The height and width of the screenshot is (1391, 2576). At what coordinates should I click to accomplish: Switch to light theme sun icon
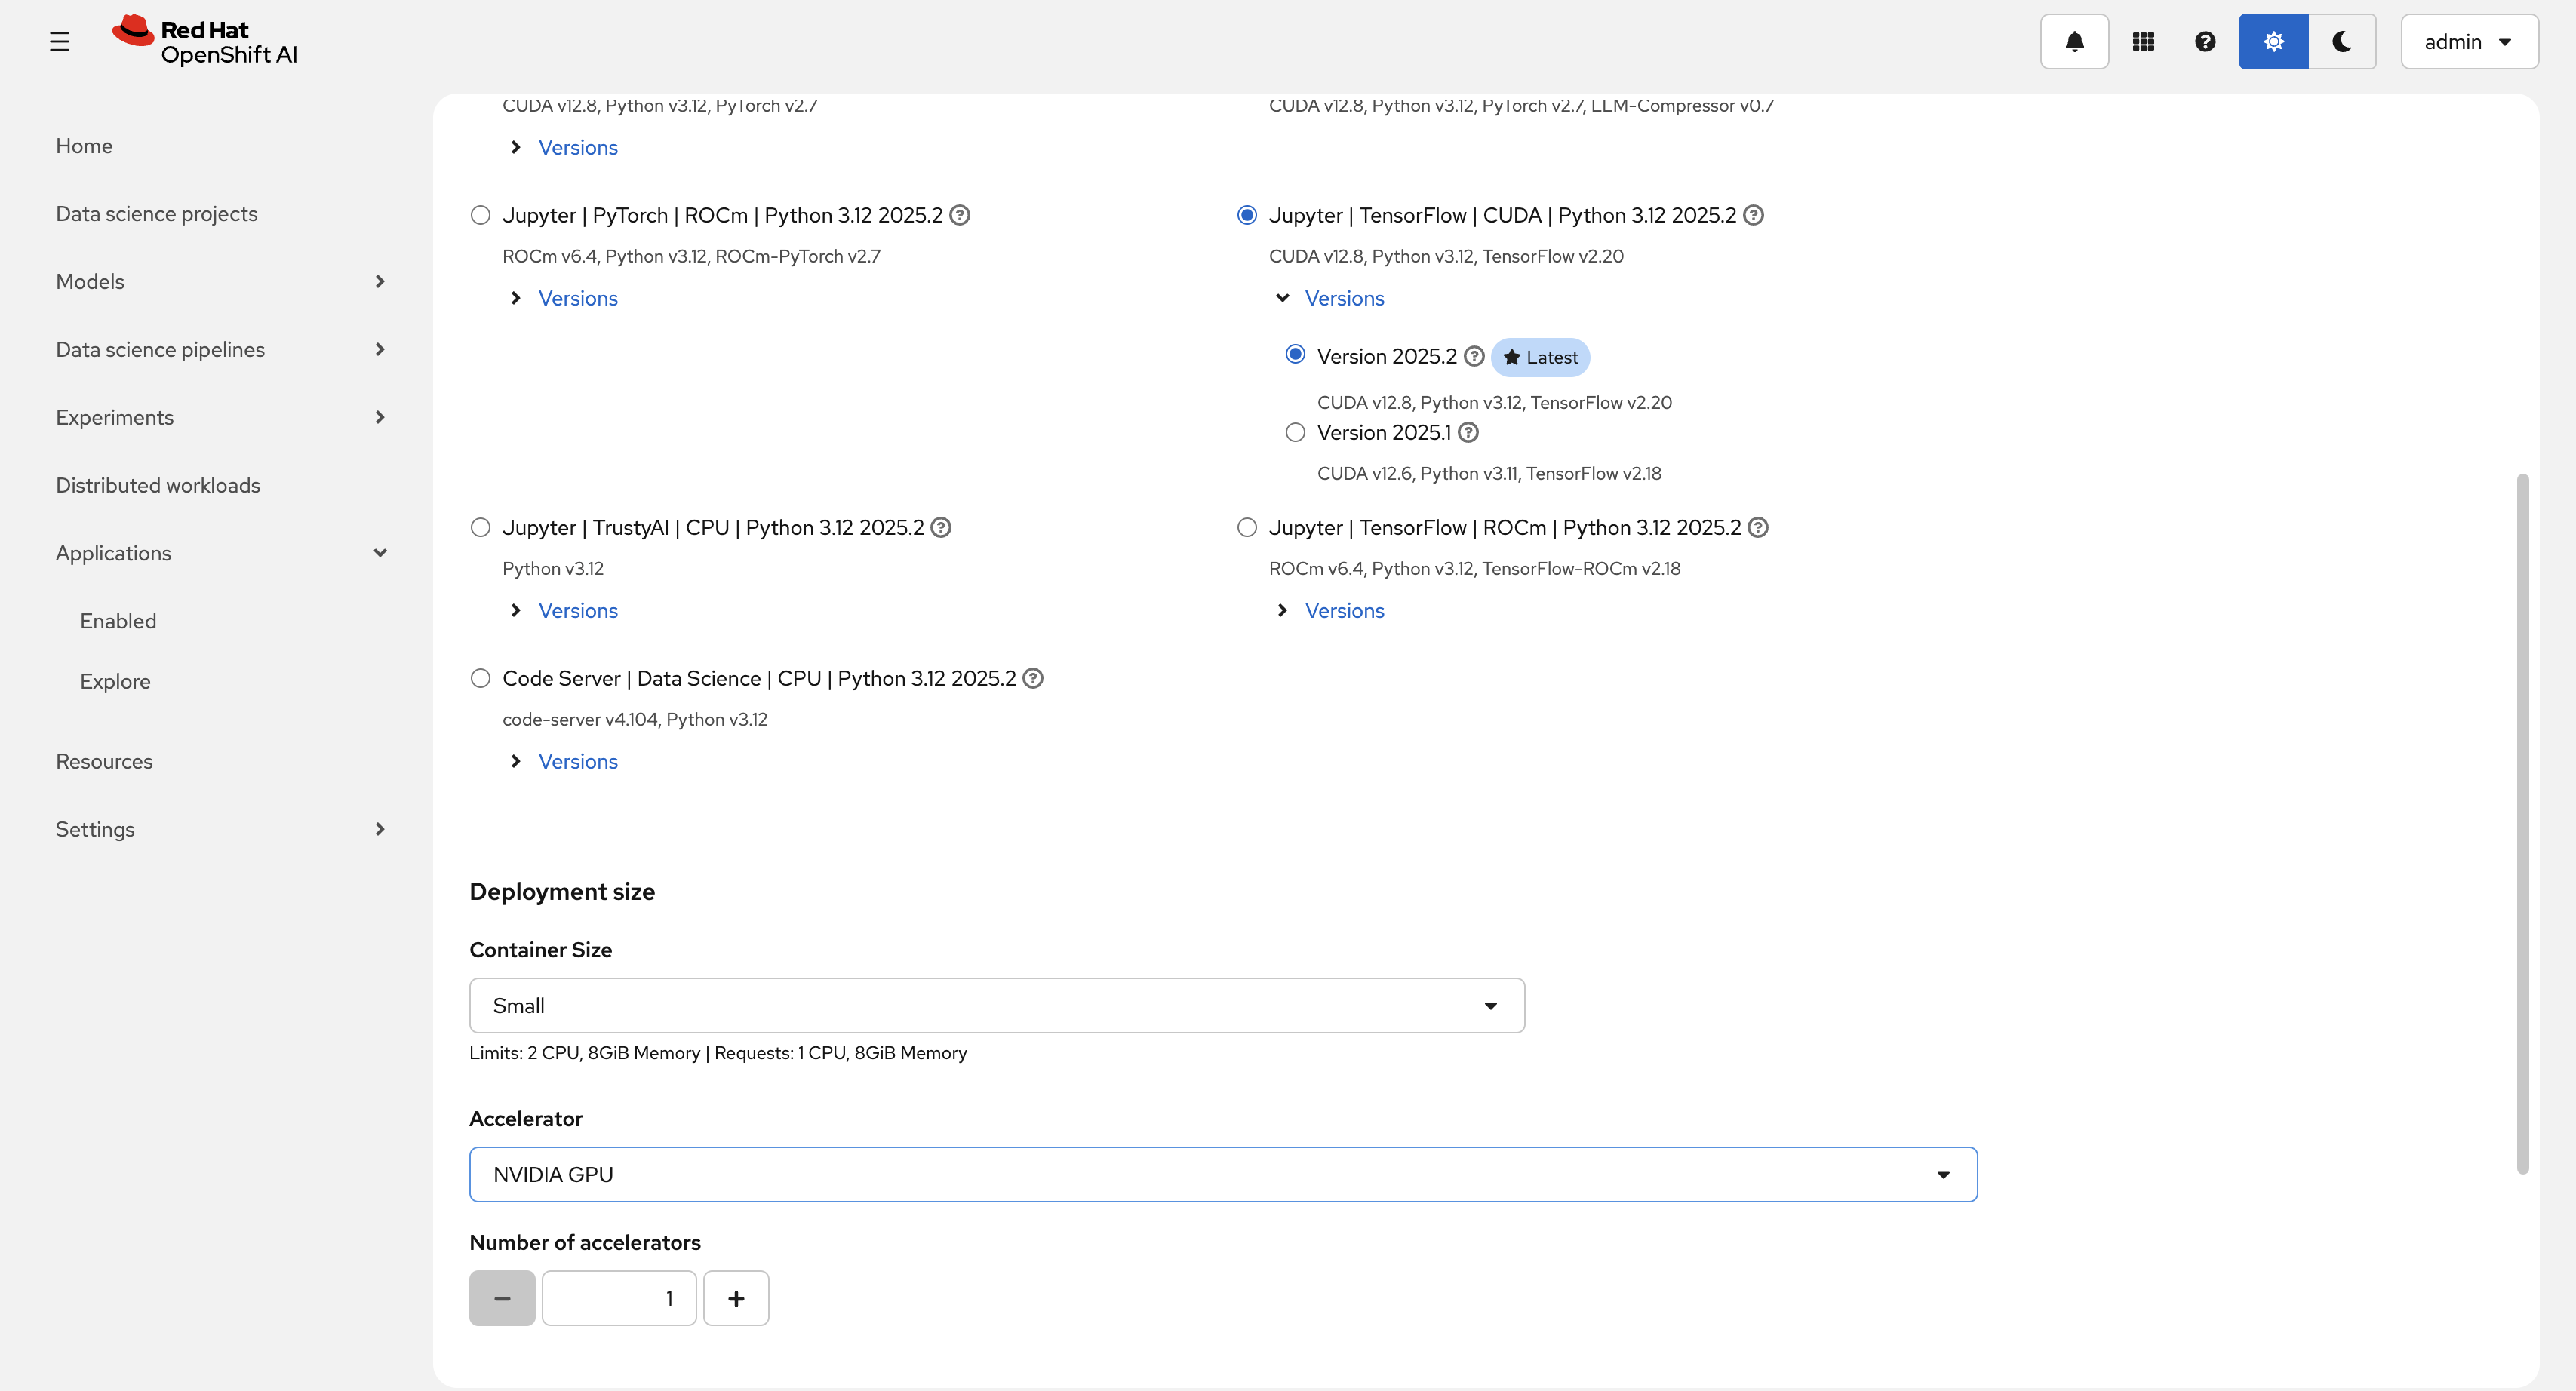(2274, 41)
